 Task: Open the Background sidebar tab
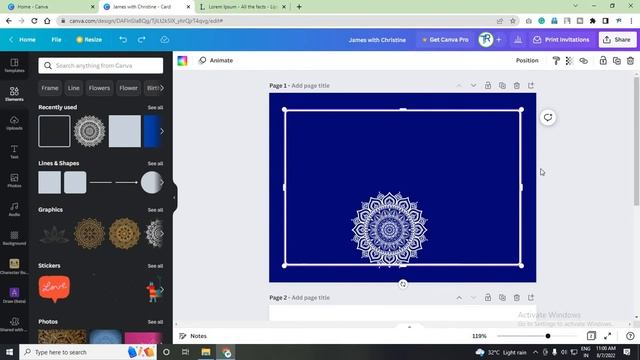click(14, 238)
